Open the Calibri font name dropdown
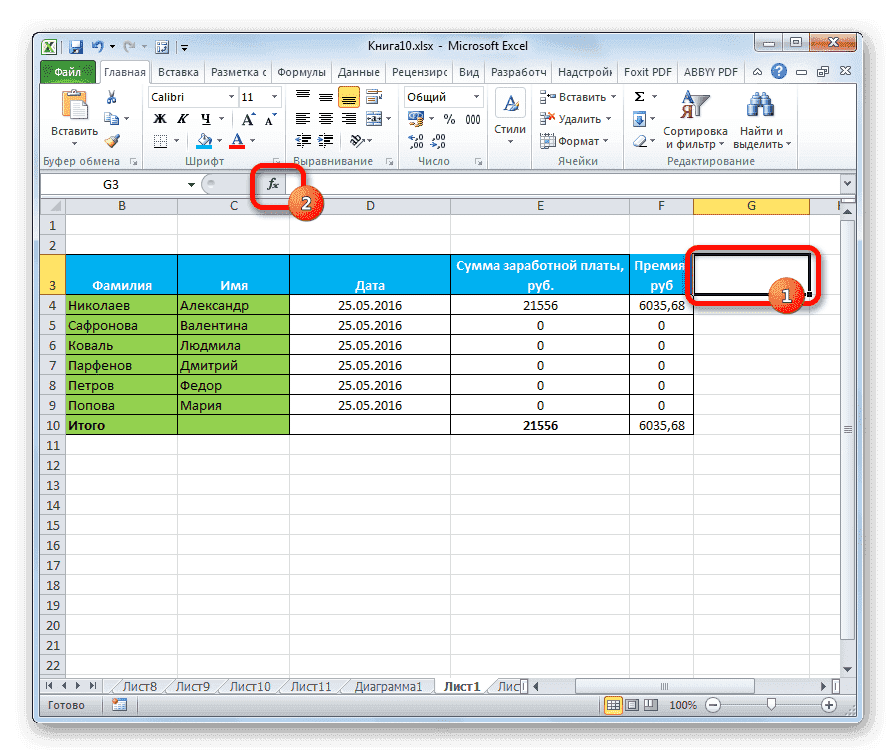 (x=229, y=97)
